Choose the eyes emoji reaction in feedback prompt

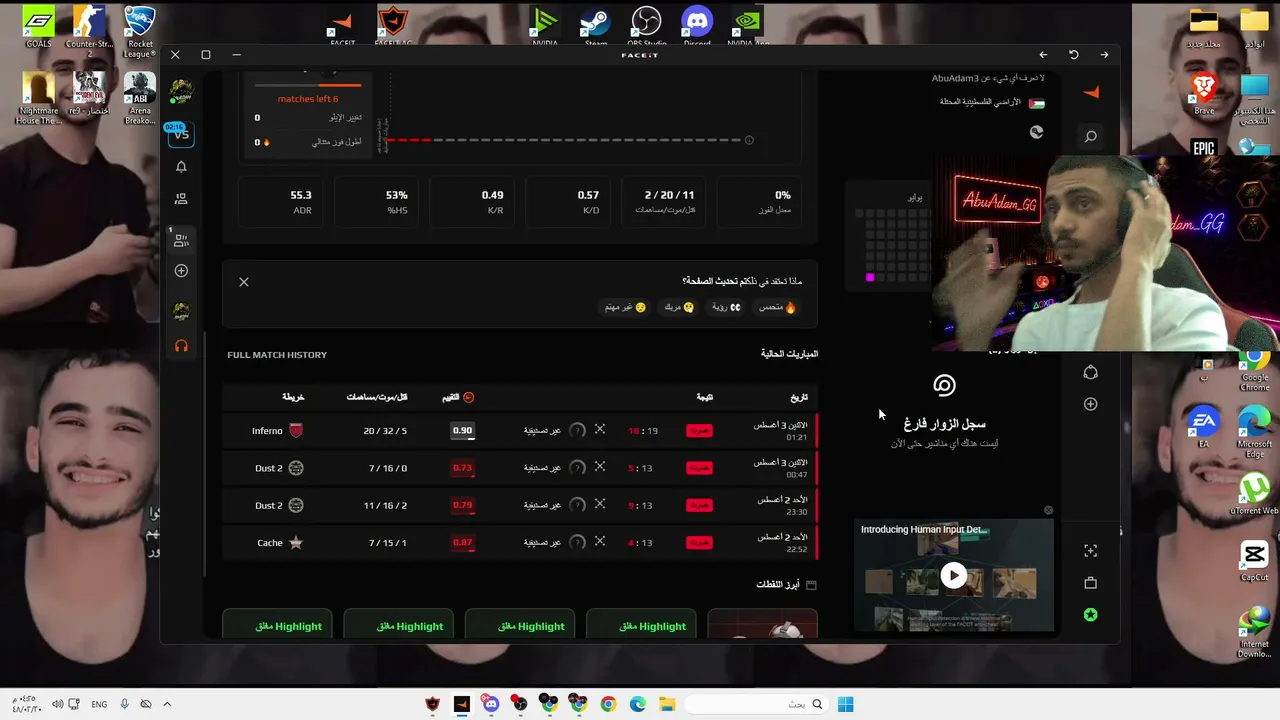point(727,307)
